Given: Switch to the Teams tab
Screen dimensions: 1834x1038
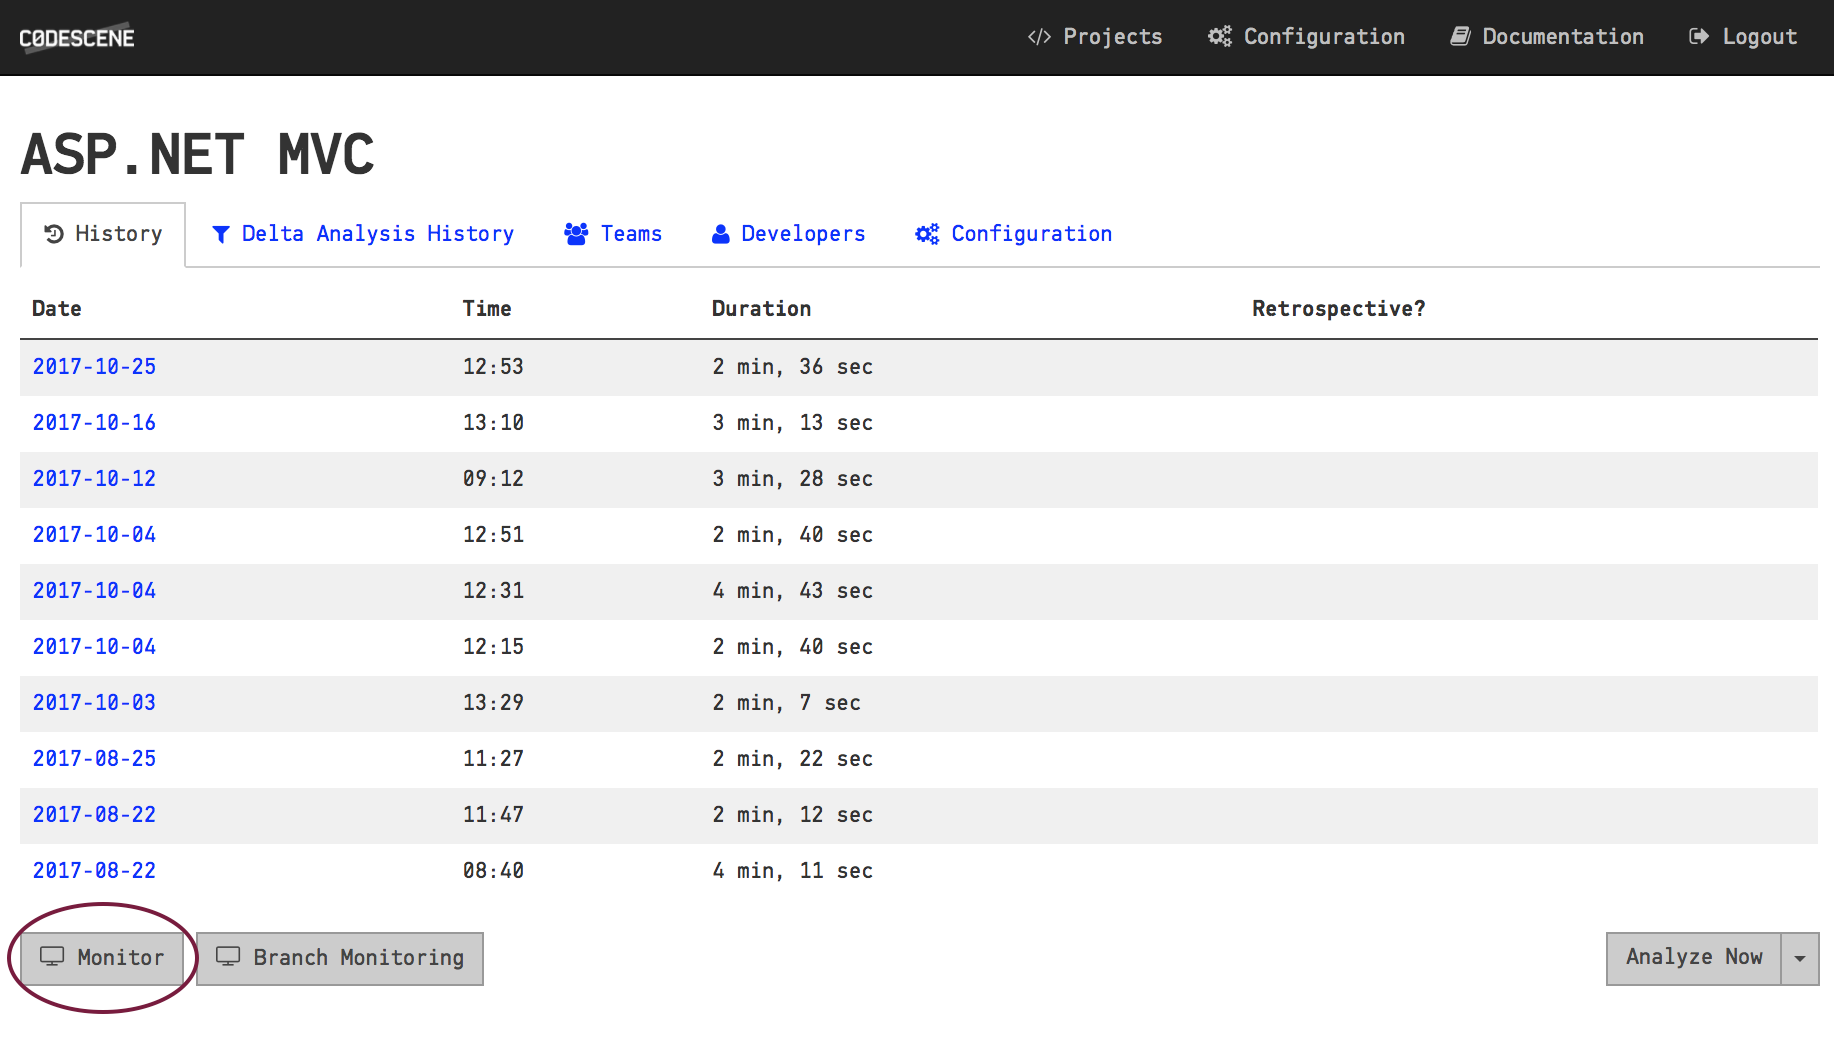Looking at the screenshot, I should [x=613, y=234].
